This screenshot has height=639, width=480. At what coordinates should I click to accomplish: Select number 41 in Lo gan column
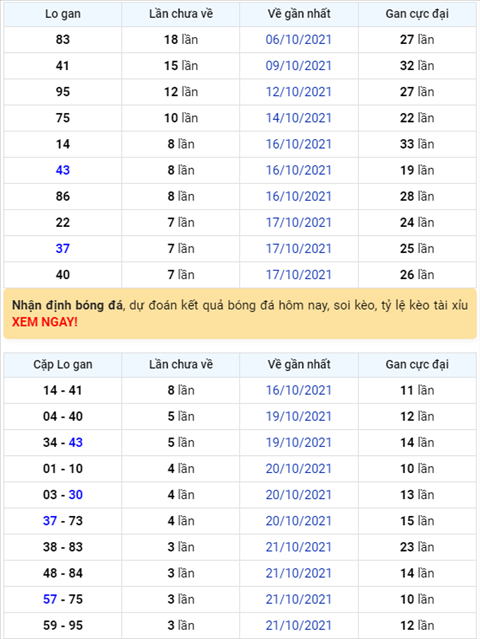[63, 66]
